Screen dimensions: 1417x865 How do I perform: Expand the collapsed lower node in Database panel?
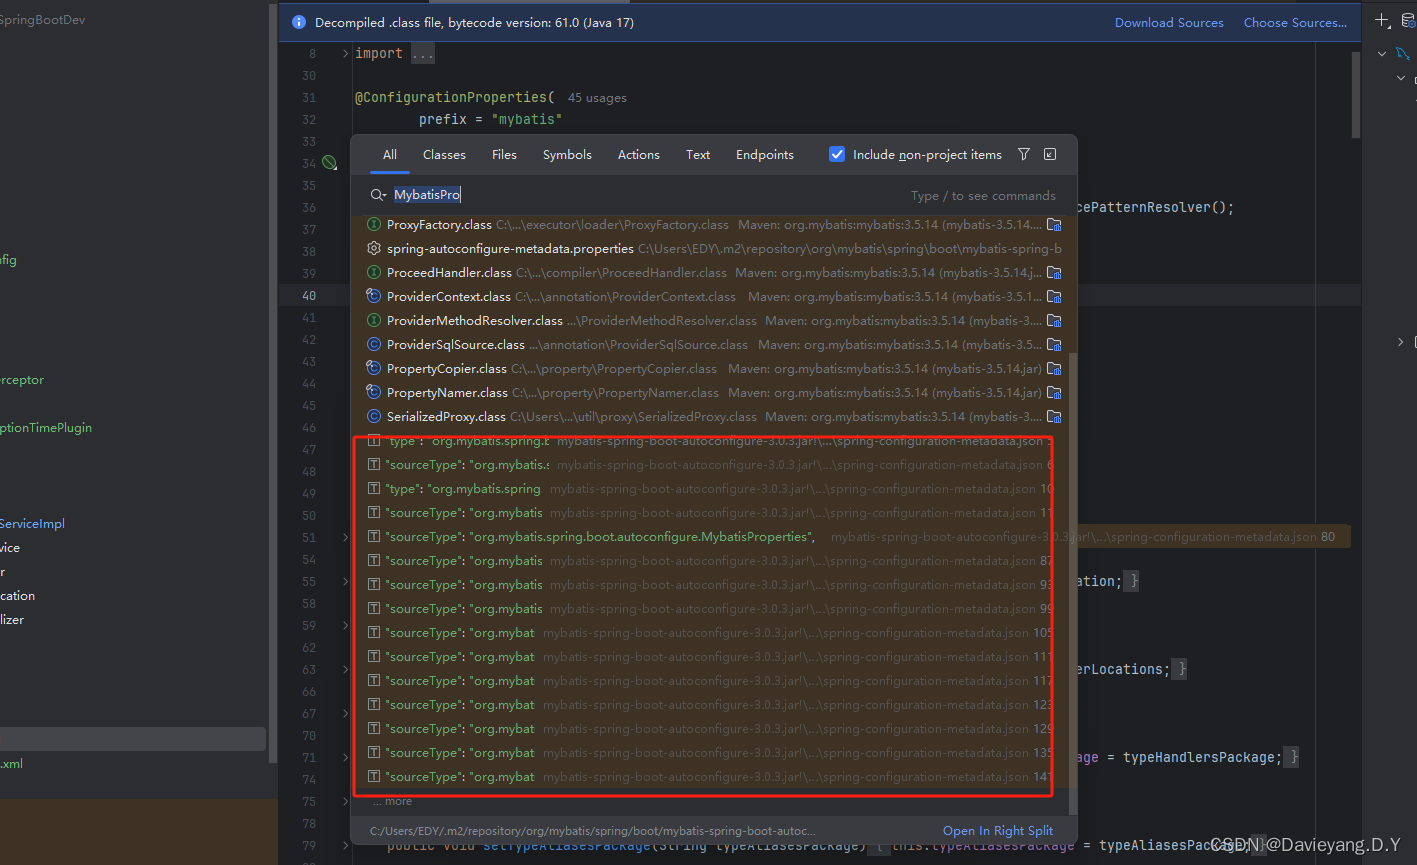coord(1401,342)
